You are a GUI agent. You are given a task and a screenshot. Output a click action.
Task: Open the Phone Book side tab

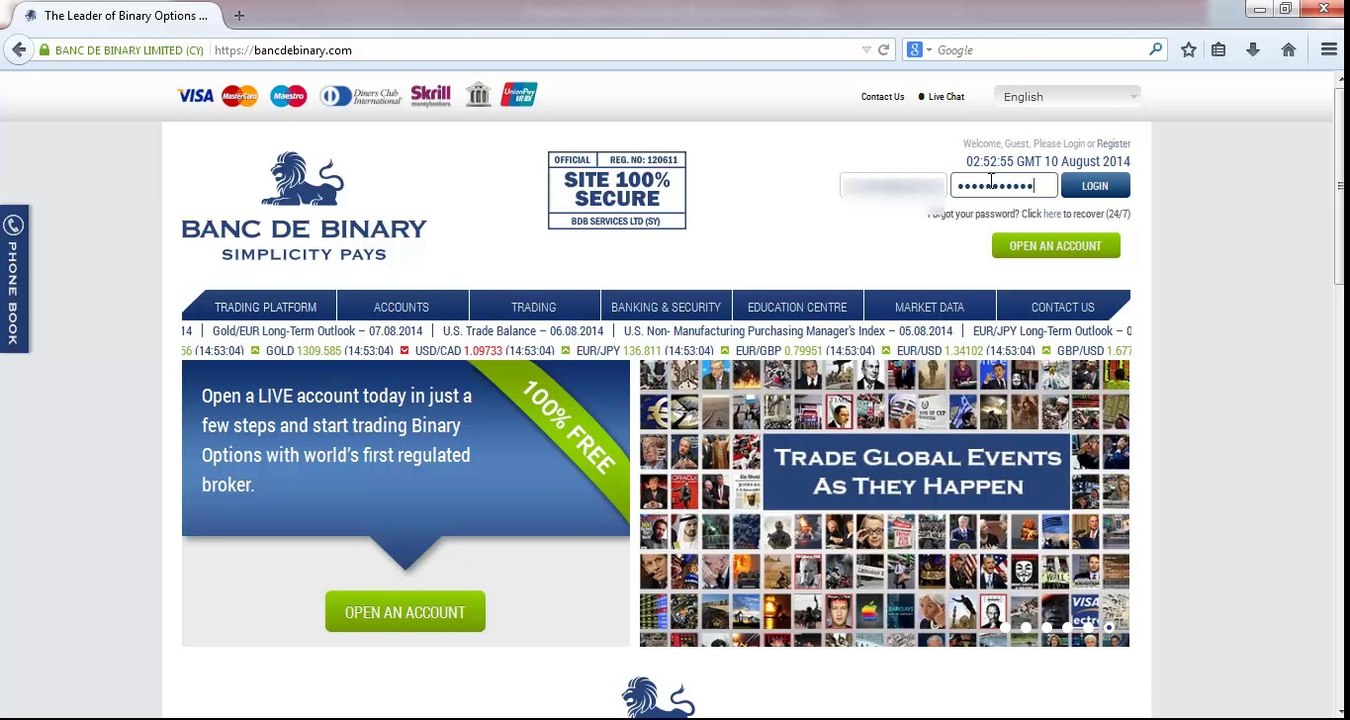coord(14,279)
